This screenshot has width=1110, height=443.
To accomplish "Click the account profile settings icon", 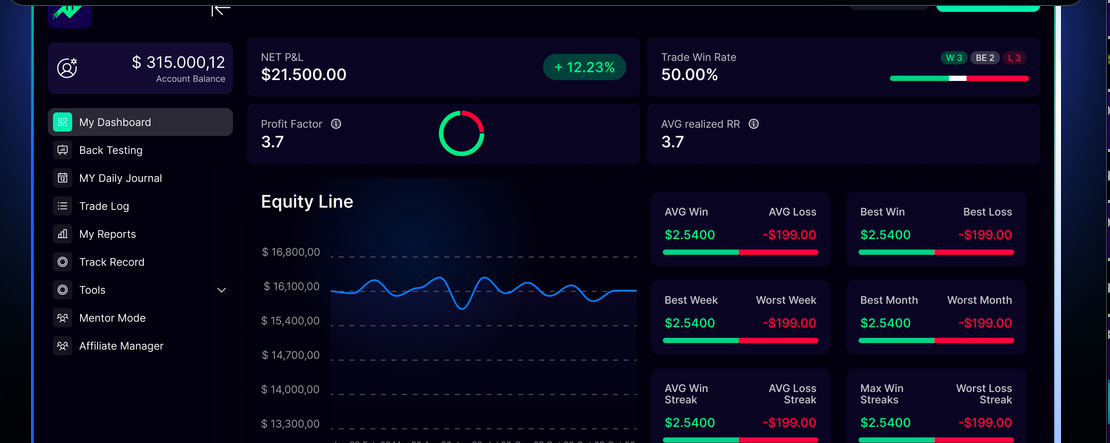I will click(67, 68).
